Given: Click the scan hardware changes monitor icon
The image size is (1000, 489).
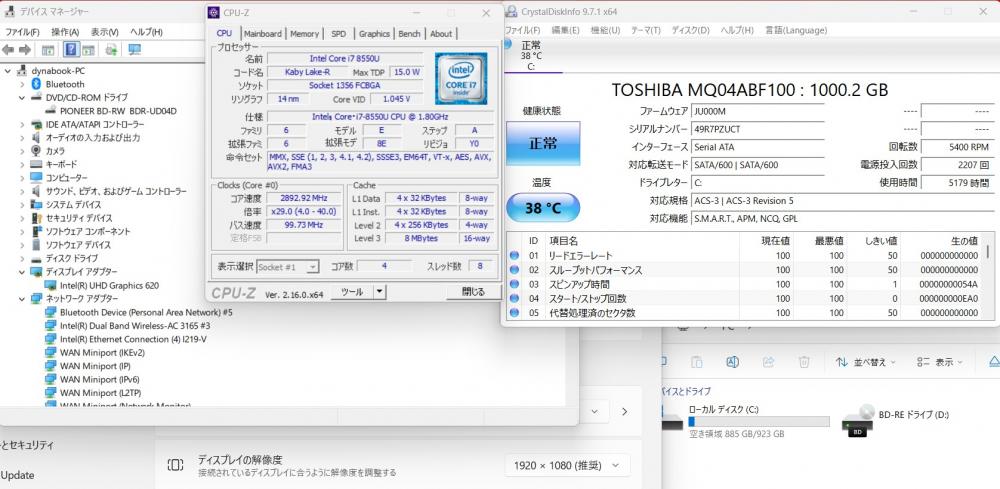Looking at the screenshot, I should click(x=134, y=49).
